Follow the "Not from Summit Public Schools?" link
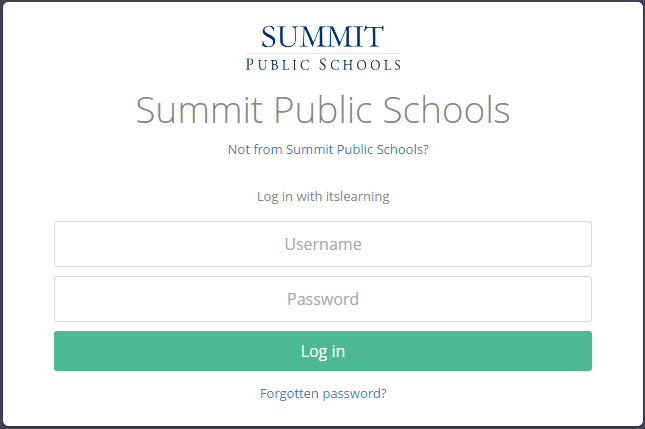The width and height of the screenshot is (645, 429). coord(328,149)
